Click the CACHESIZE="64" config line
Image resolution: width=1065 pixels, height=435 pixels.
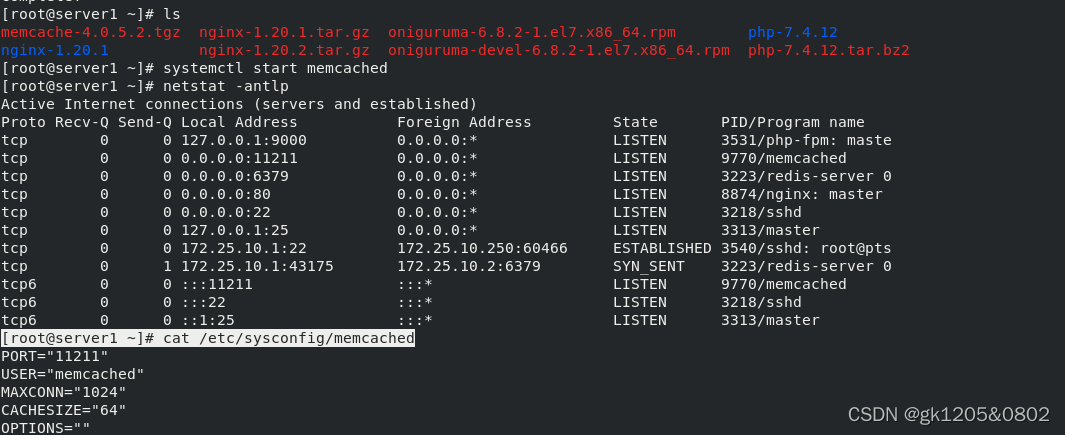point(64,411)
